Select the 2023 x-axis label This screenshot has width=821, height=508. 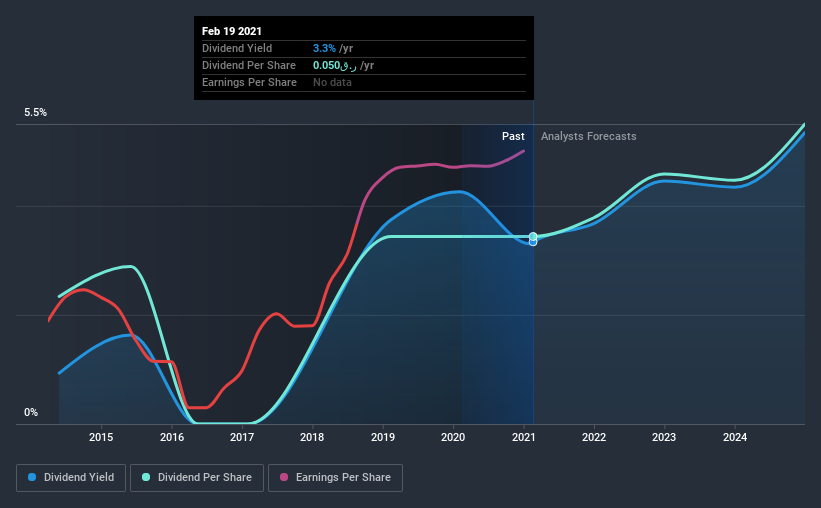664,437
